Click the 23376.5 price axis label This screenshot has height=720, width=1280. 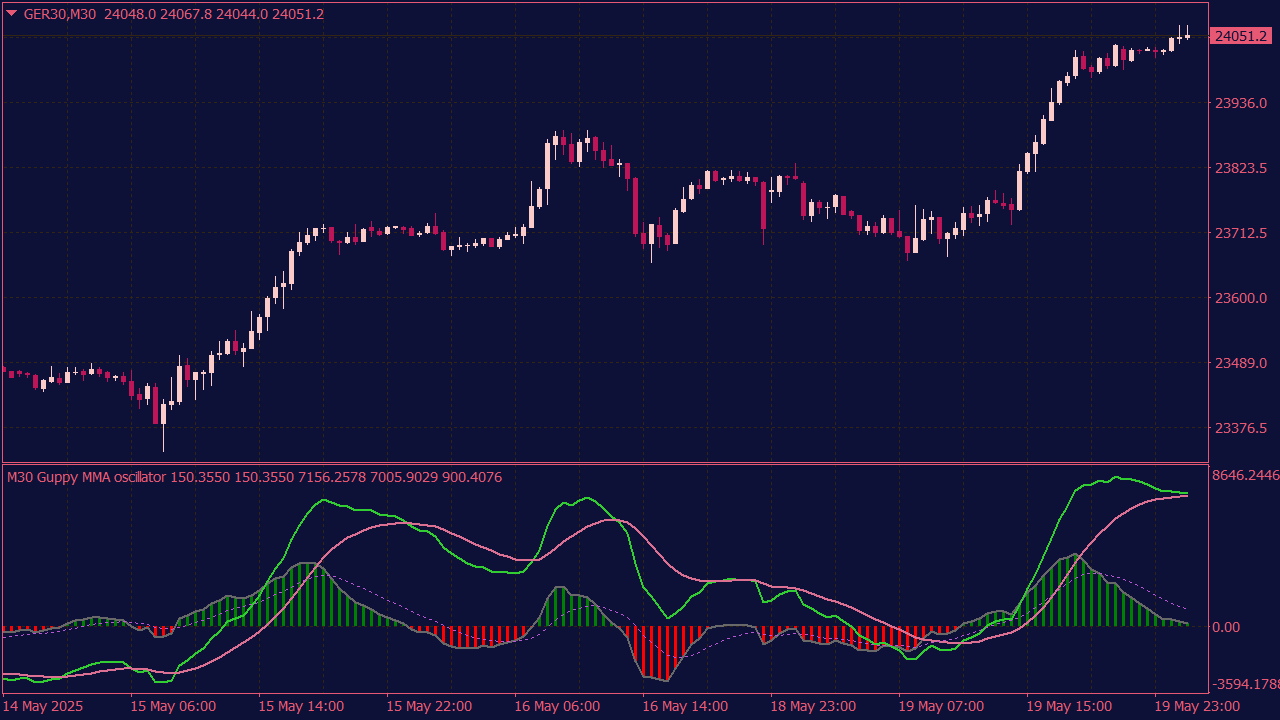(1240, 428)
